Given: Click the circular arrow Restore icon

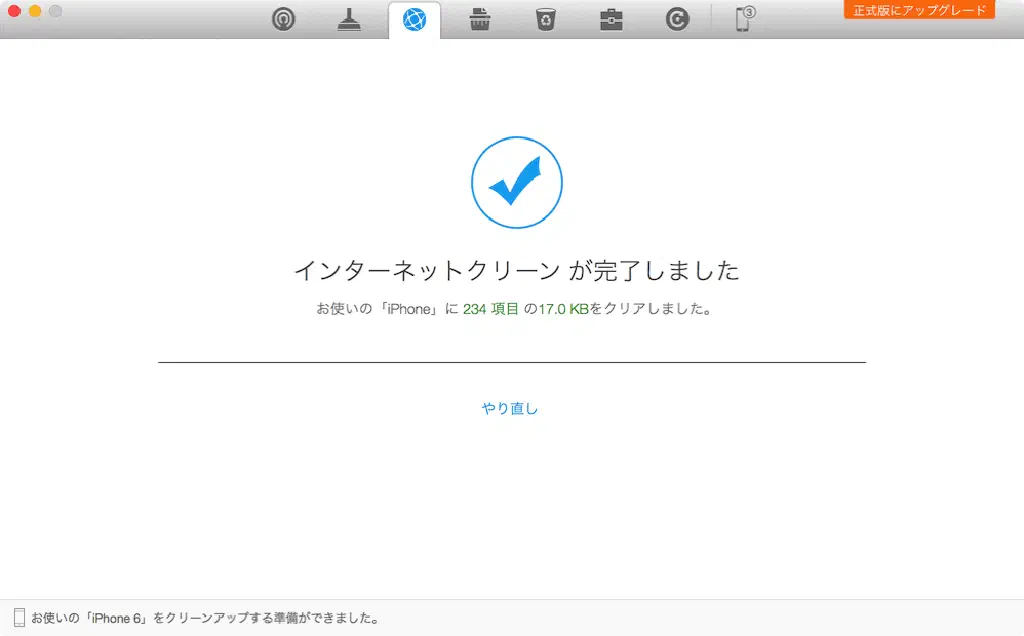Looking at the screenshot, I should click(677, 19).
